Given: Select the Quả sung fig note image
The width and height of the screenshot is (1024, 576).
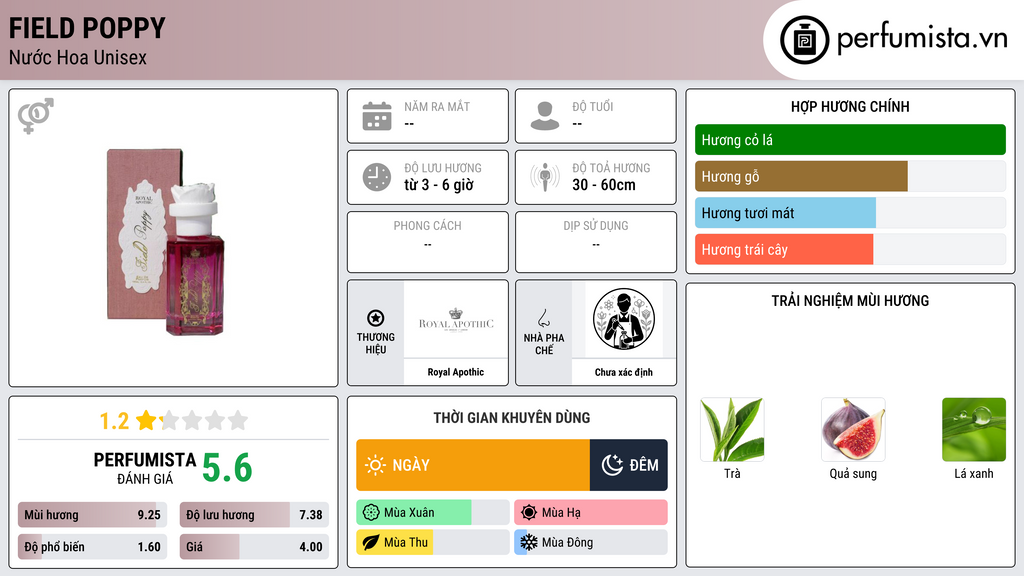Looking at the screenshot, I should coord(853,430).
